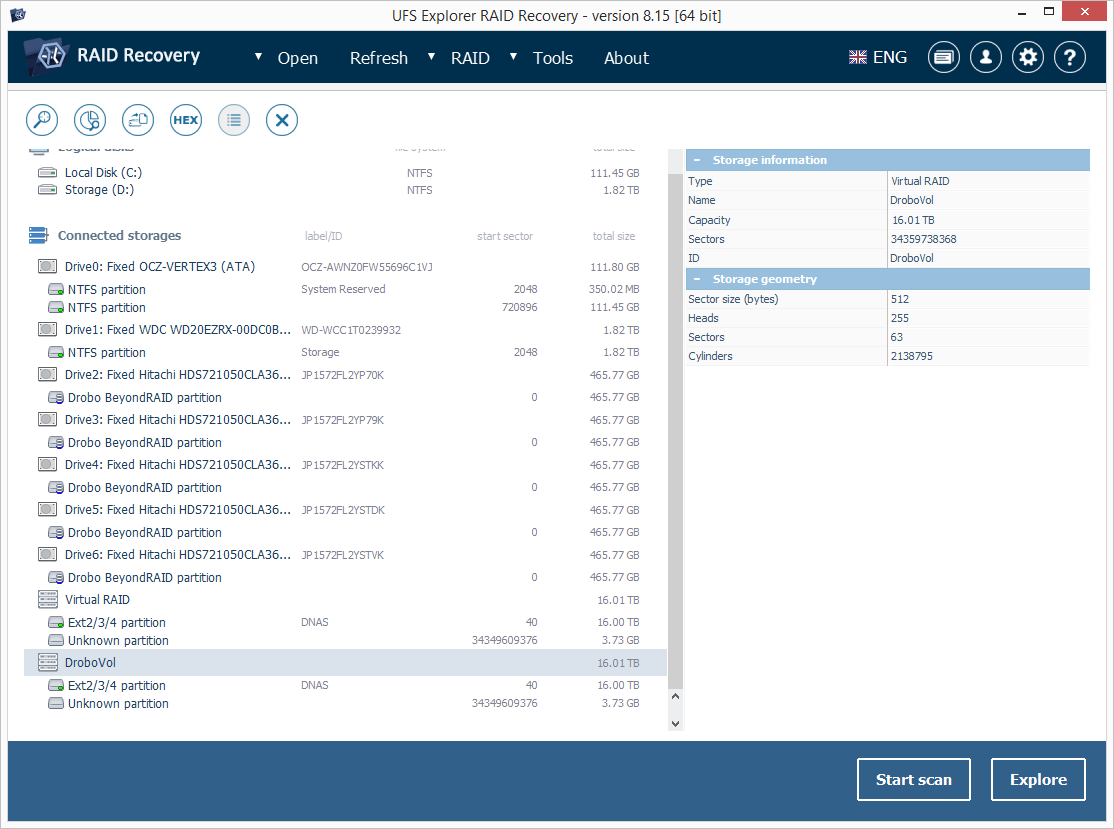This screenshot has width=1114, height=829.
Task: Open the RAID menu
Action: coord(470,58)
